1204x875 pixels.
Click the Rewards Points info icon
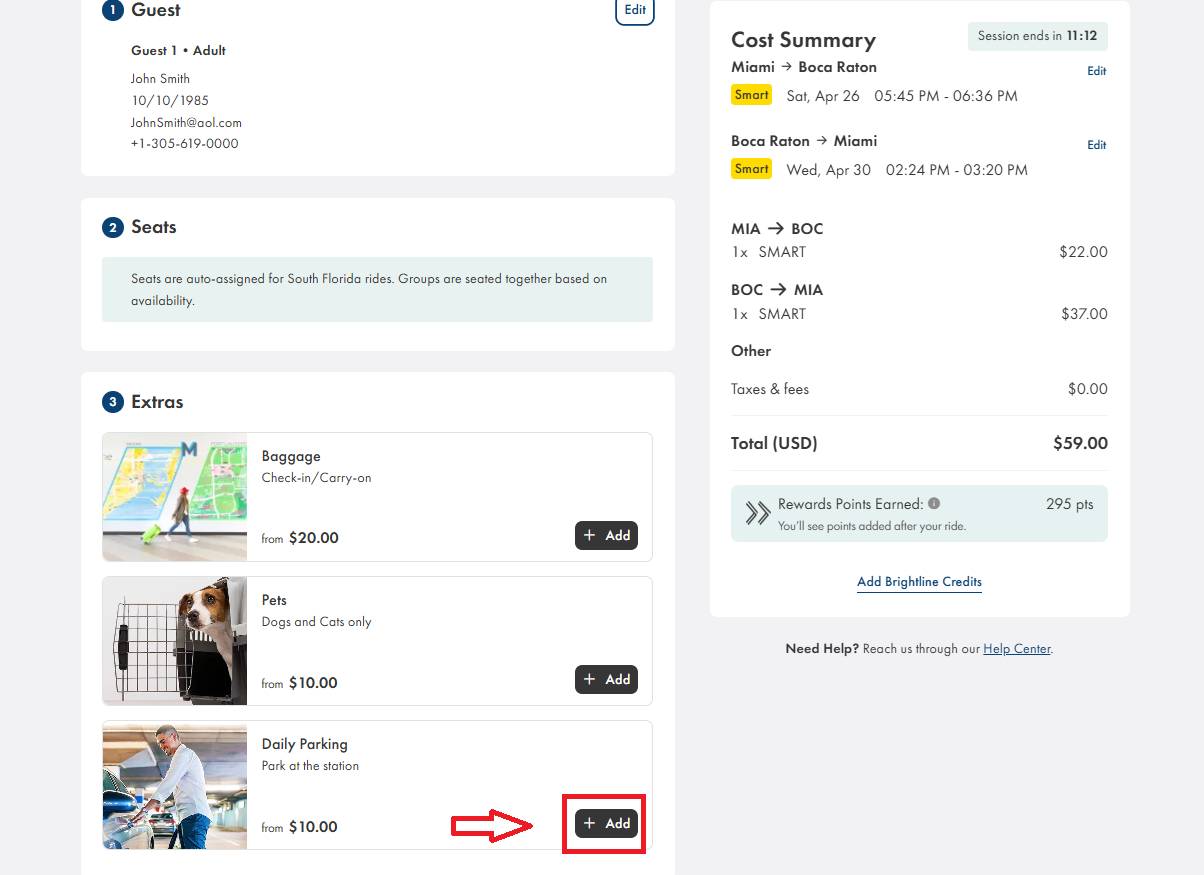[x=933, y=504]
